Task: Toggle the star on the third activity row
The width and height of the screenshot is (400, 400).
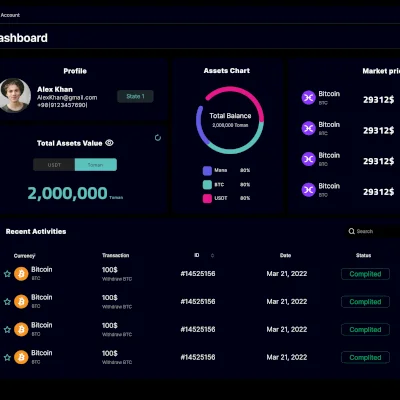Action: tap(7, 330)
